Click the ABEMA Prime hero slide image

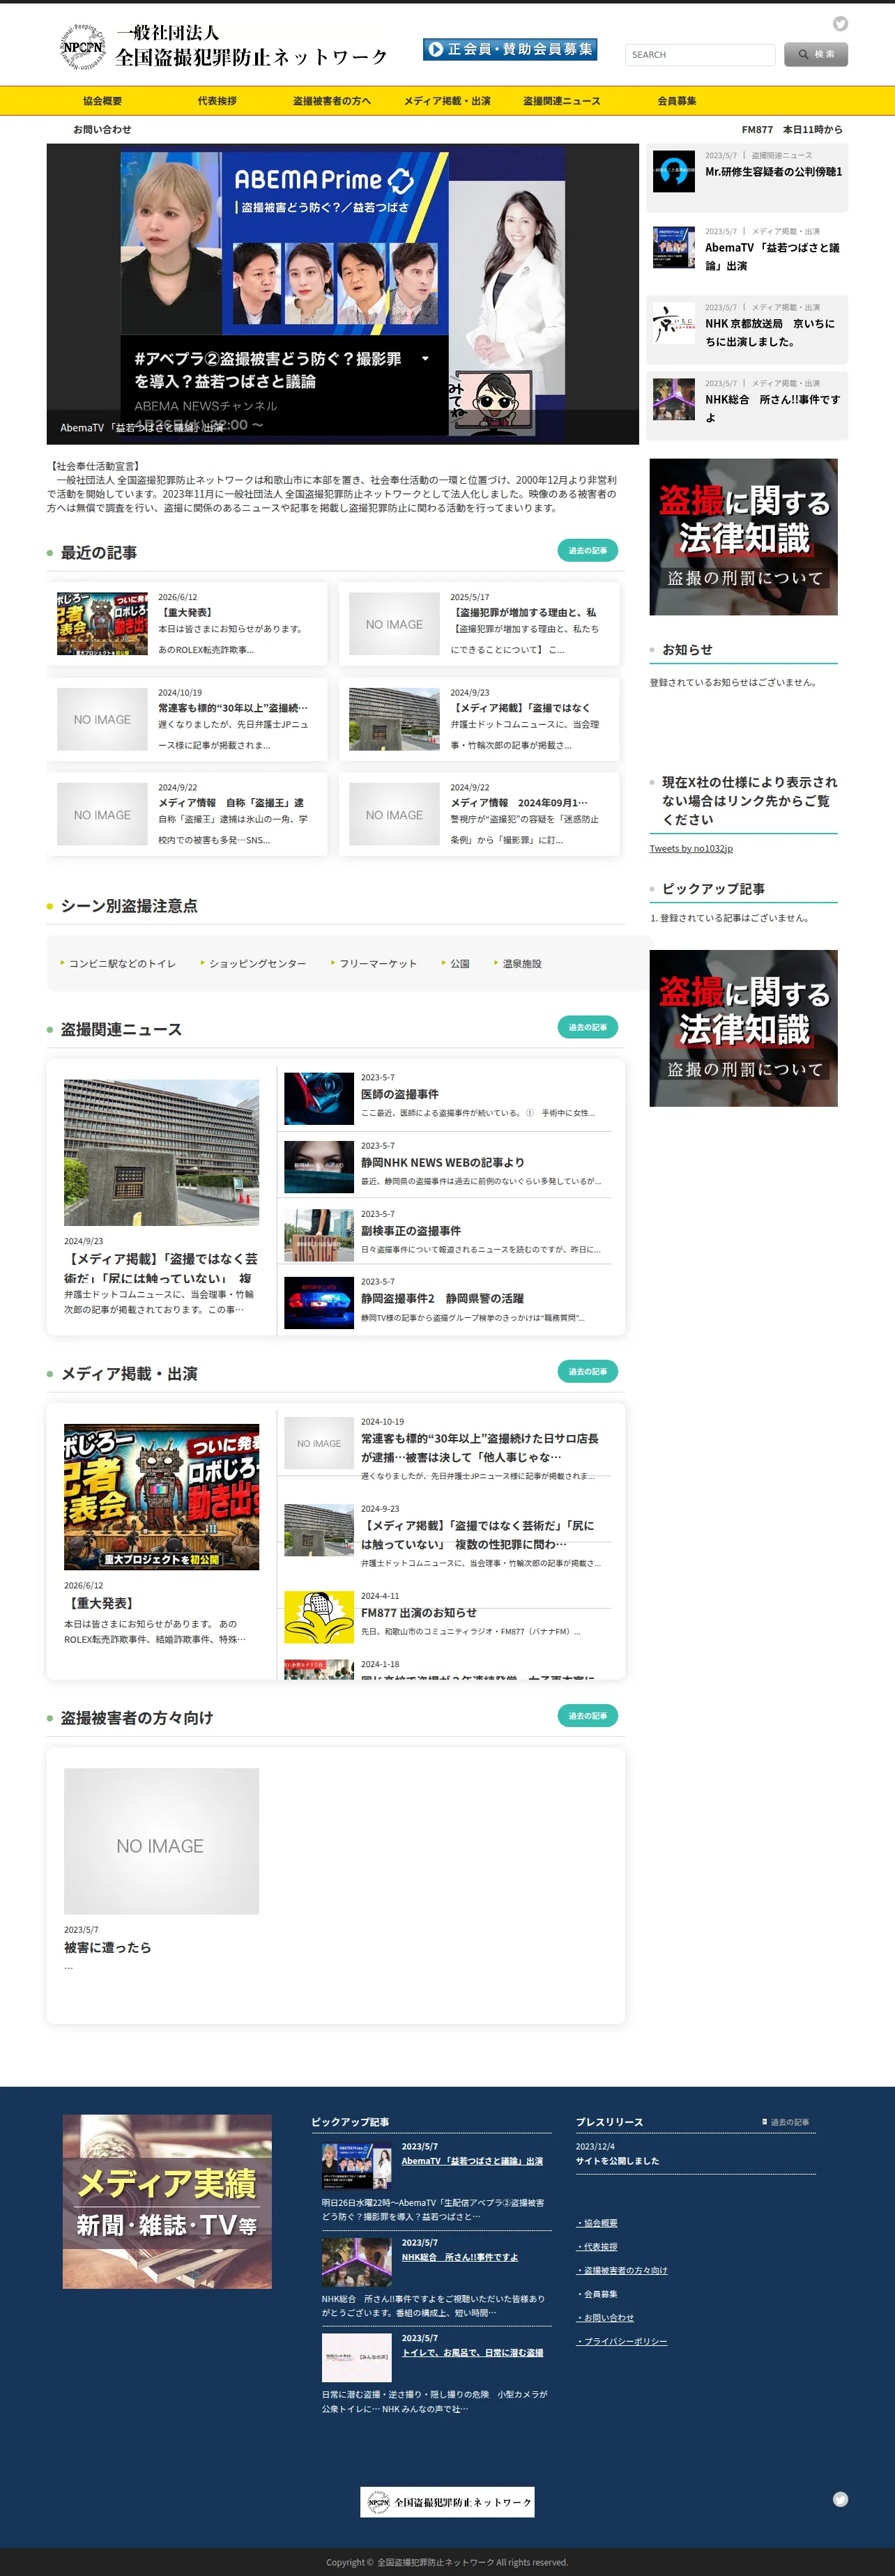click(x=343, y=294)
